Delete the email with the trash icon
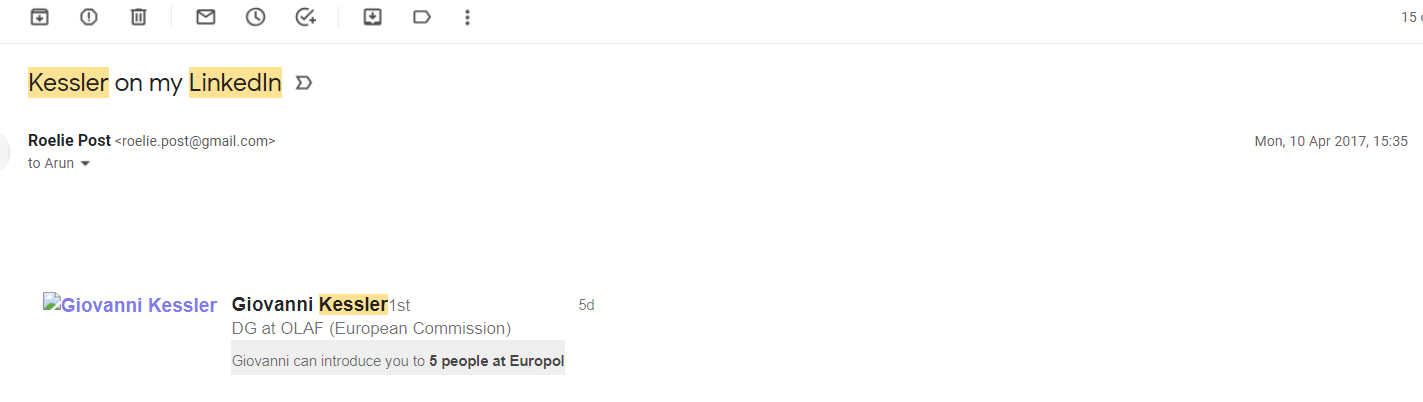 click(x=139, y=17)
